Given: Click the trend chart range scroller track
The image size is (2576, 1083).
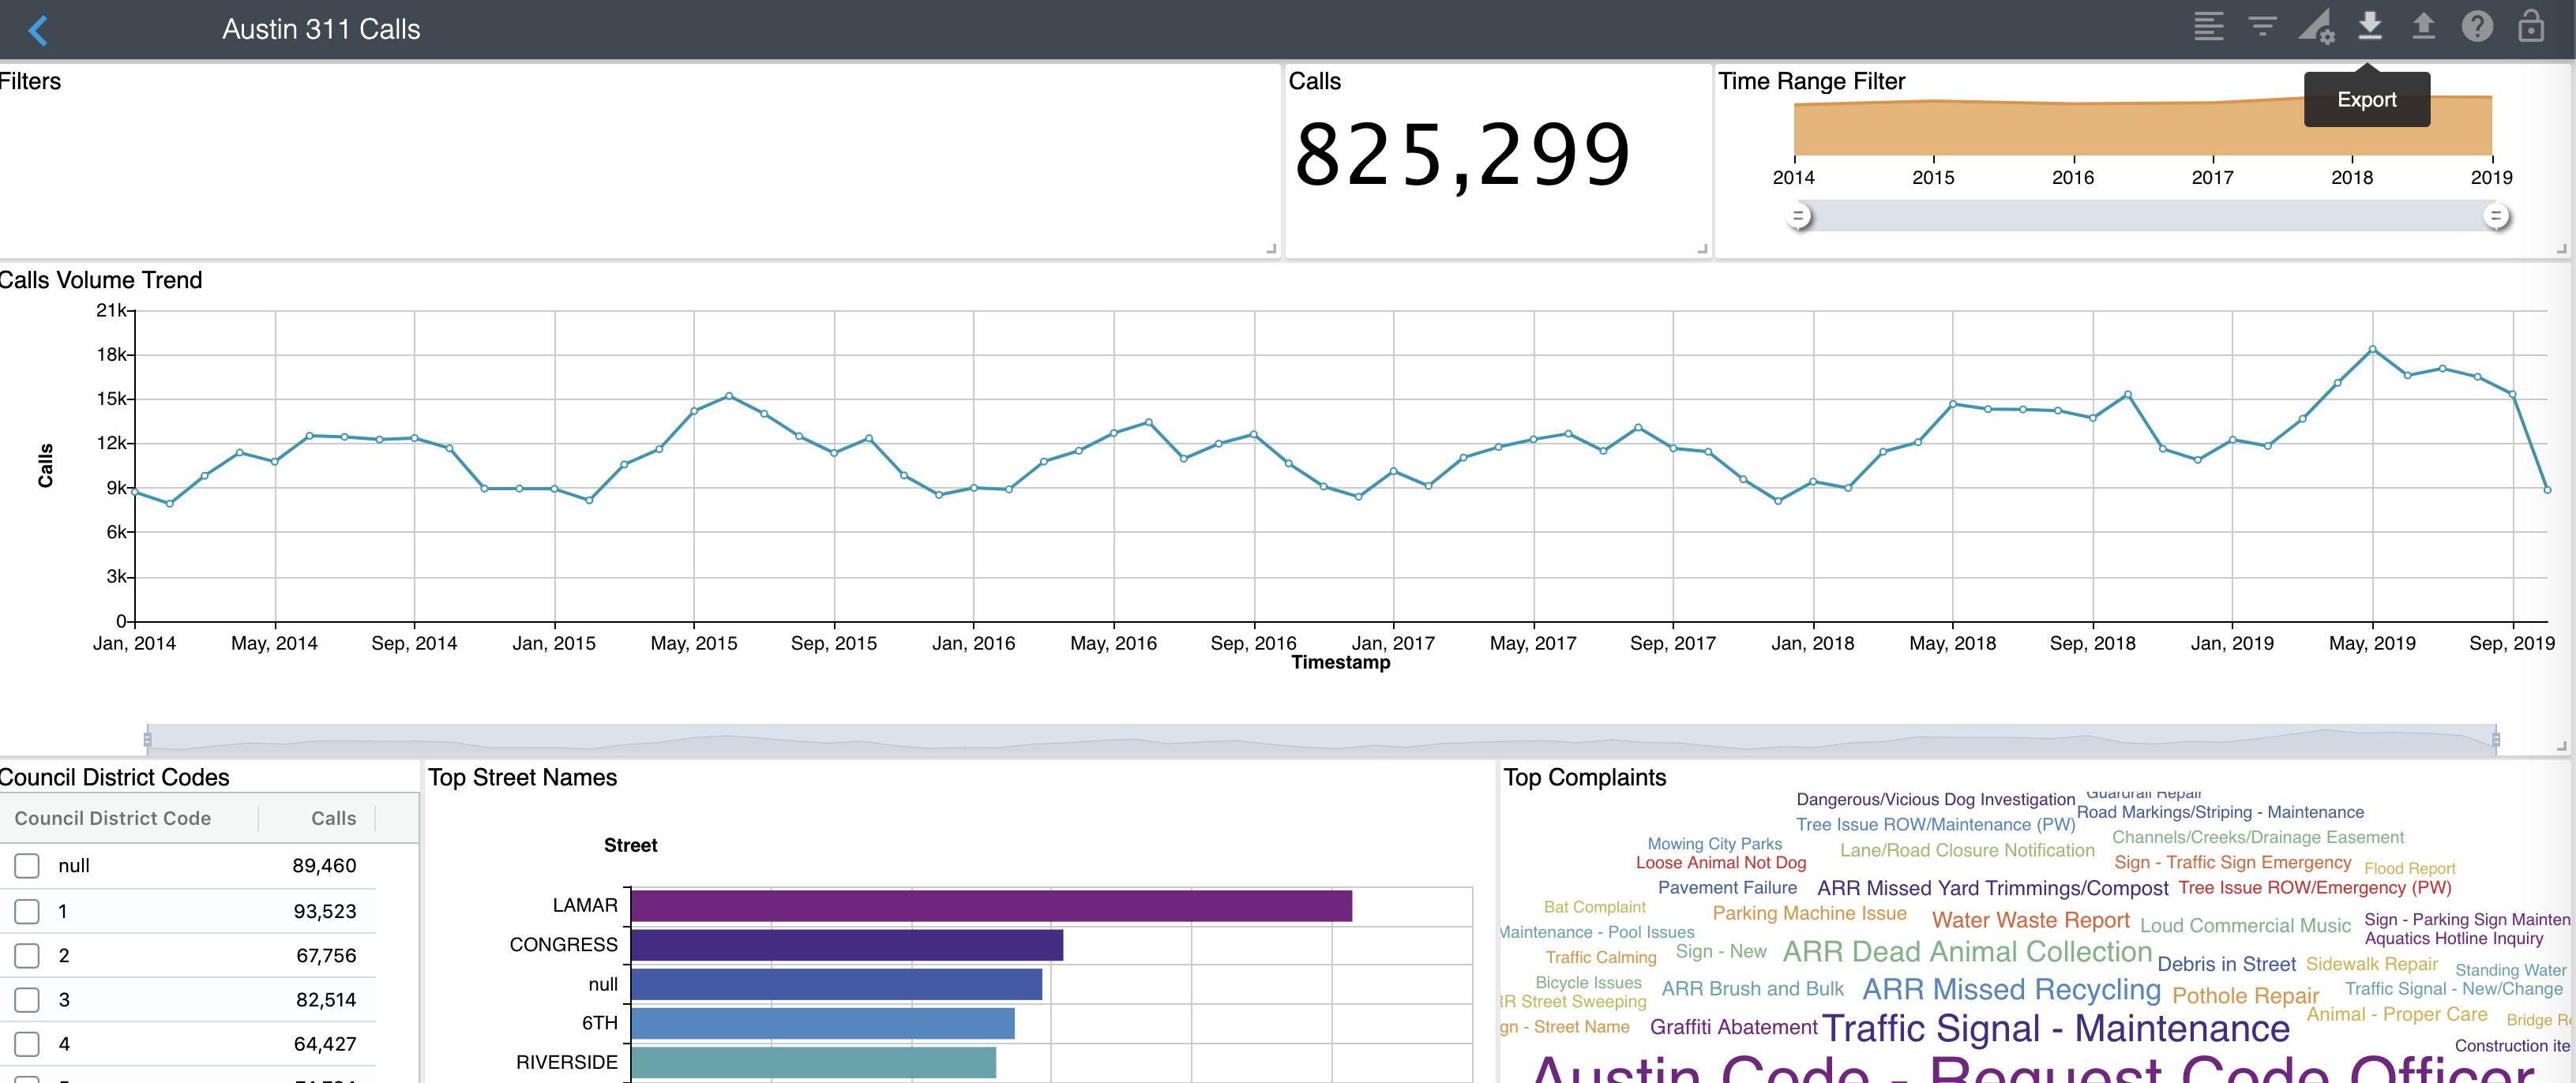Looking at the screenshot, I should (1321, 739).
